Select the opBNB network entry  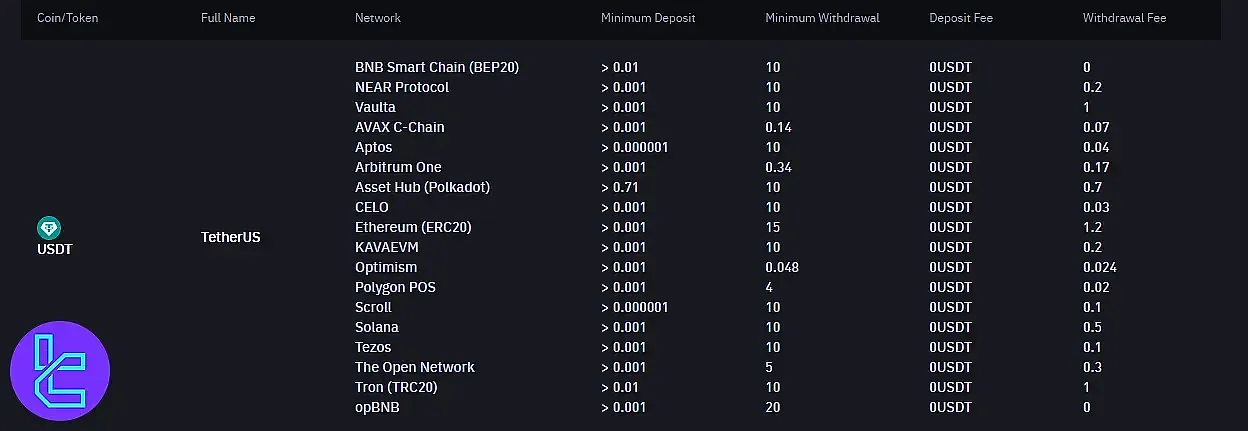[x=378, y=407]
